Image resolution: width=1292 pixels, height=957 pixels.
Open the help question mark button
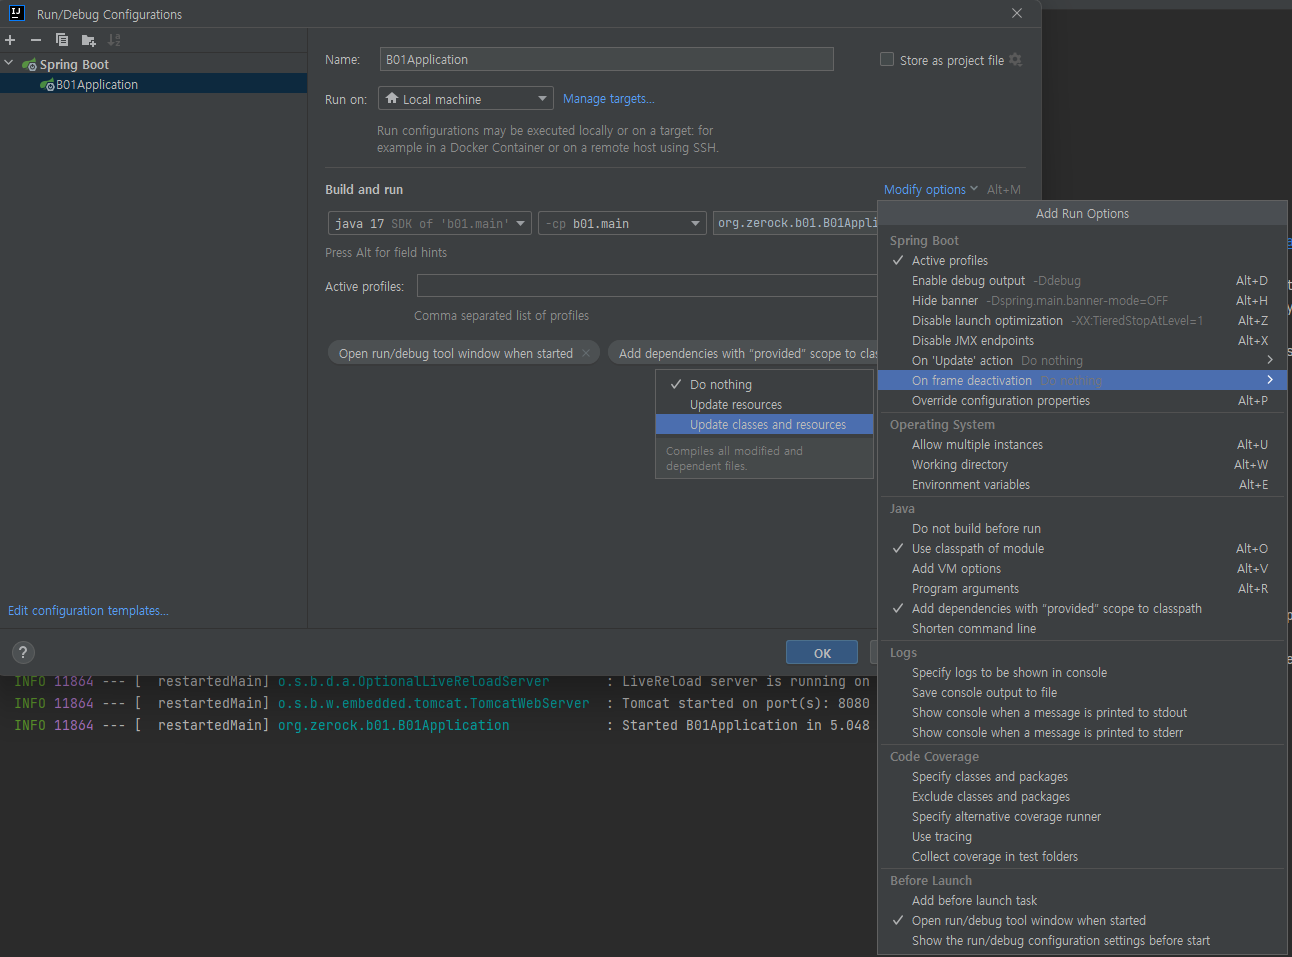pos(23,652)
